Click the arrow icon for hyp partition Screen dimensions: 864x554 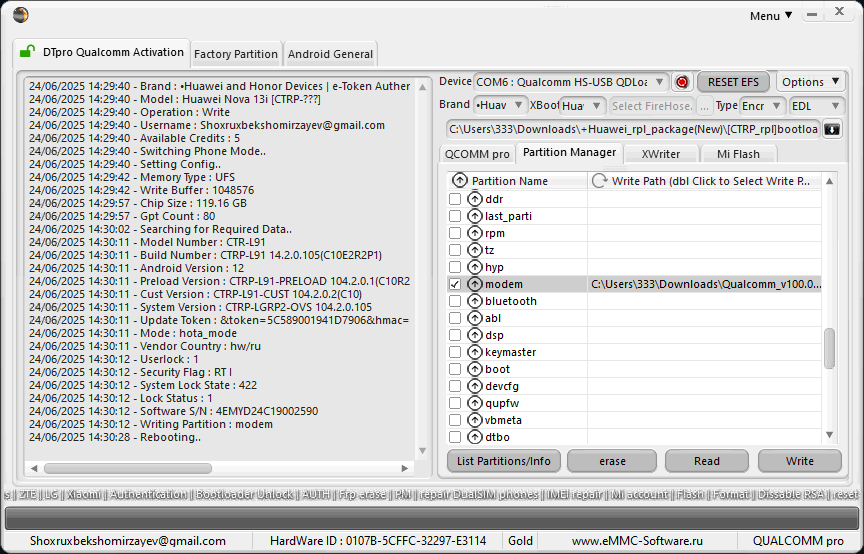474,267
